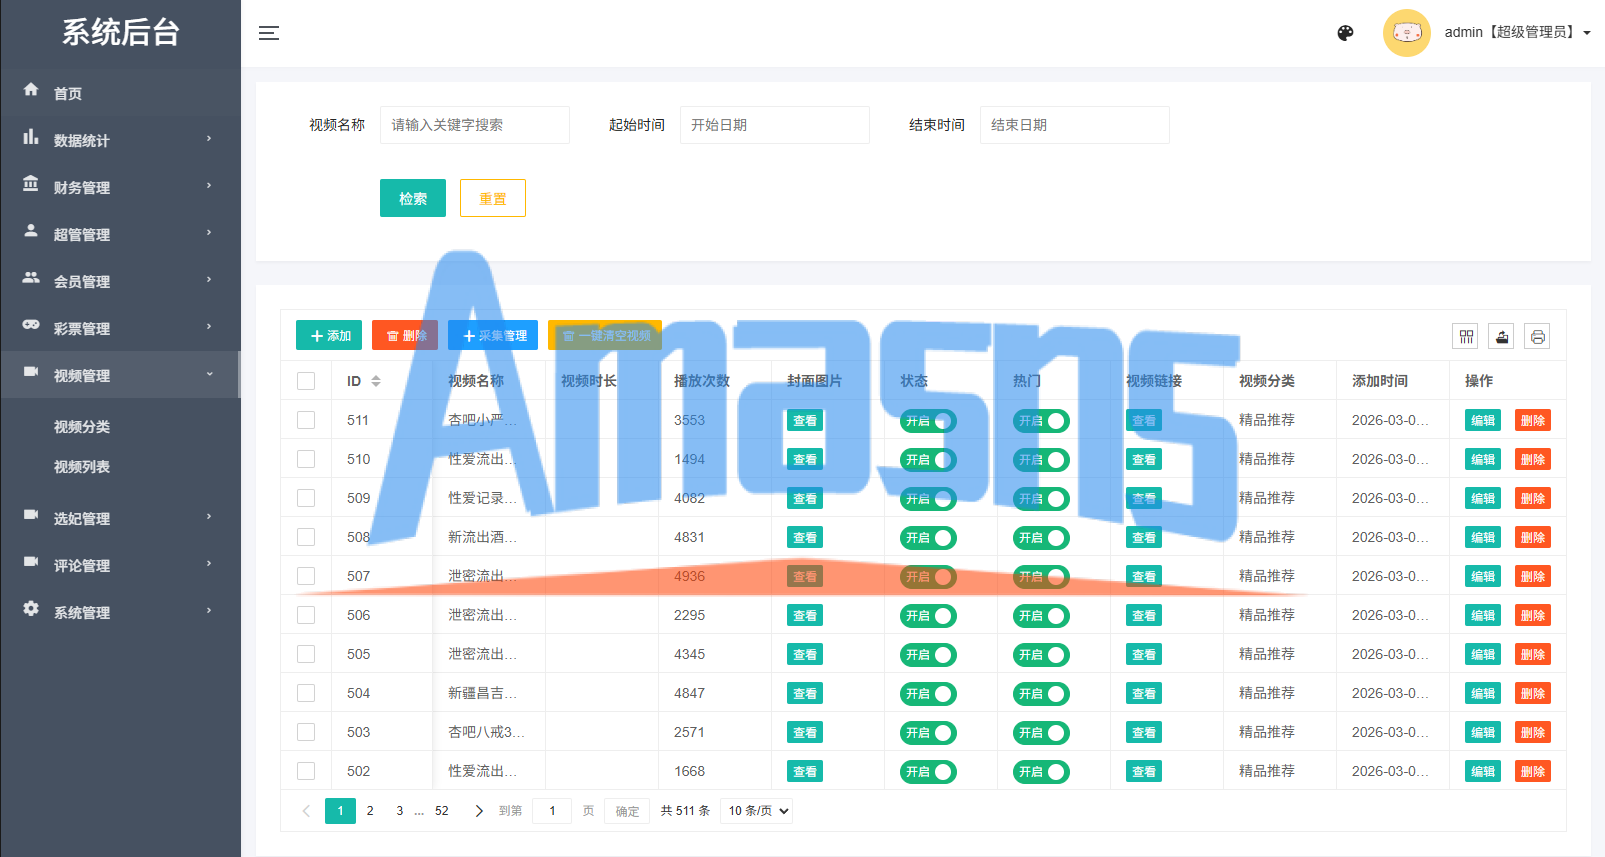Image resolution: width=1605 pixels, height=857 pixels.
Task: Click the table export icon
Action: coord(1502,336)
